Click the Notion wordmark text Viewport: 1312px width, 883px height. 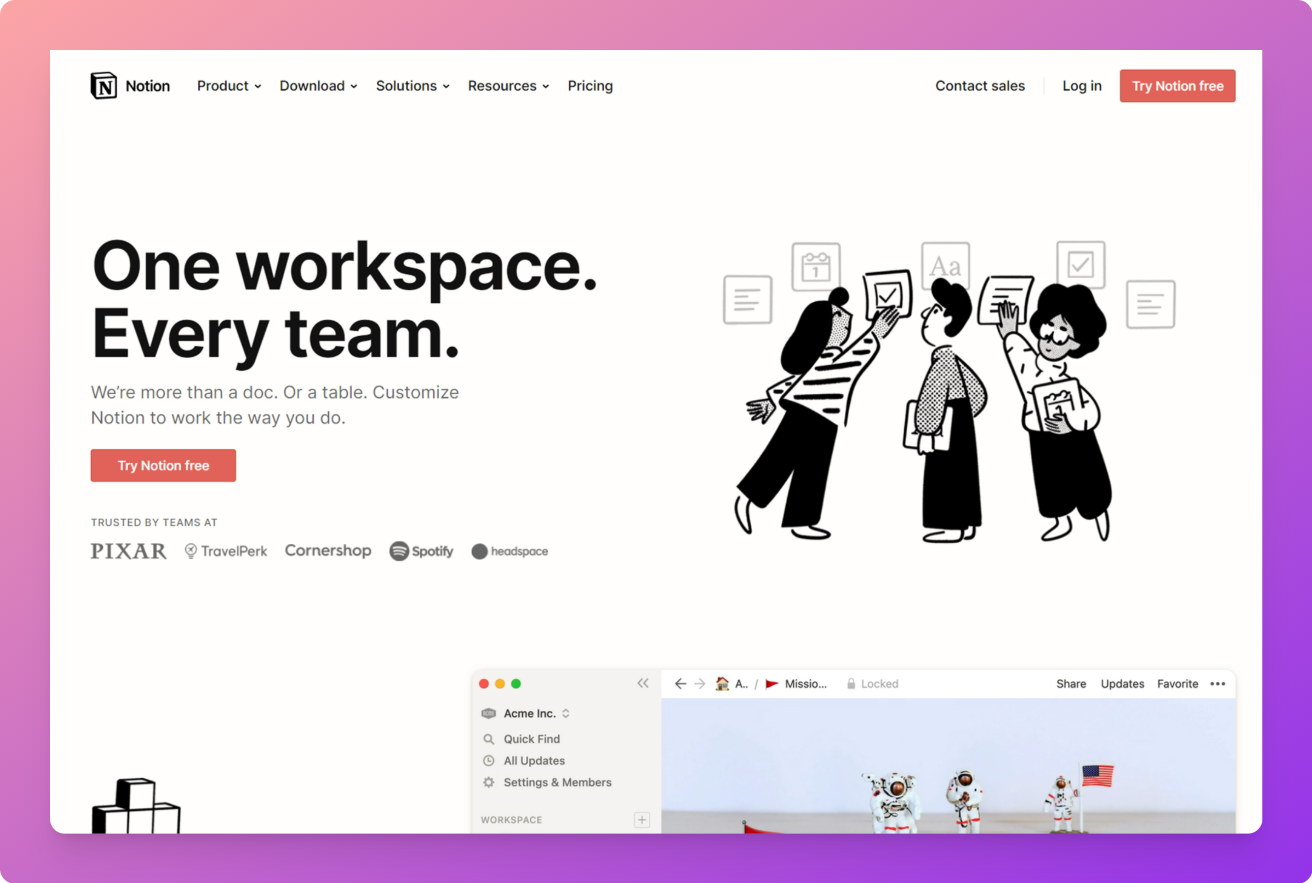[x=147, y=86]
